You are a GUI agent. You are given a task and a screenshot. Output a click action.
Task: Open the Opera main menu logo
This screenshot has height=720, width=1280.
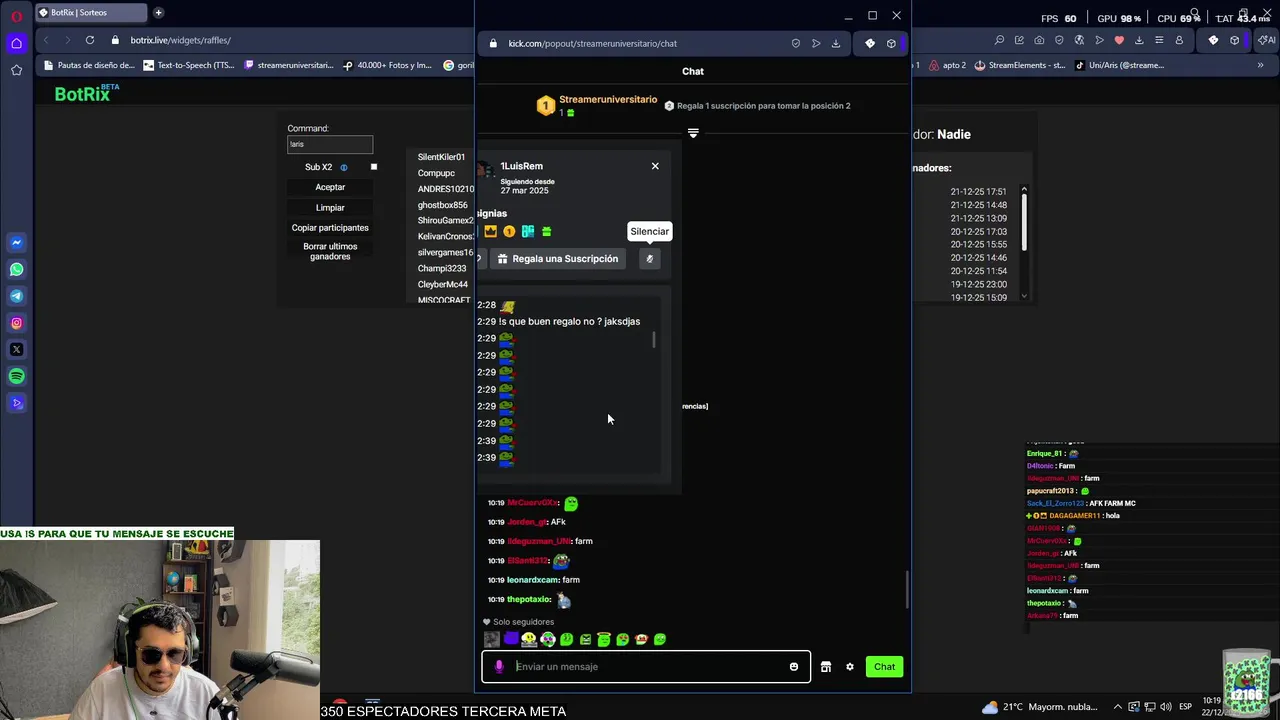(x=16, y=15)
